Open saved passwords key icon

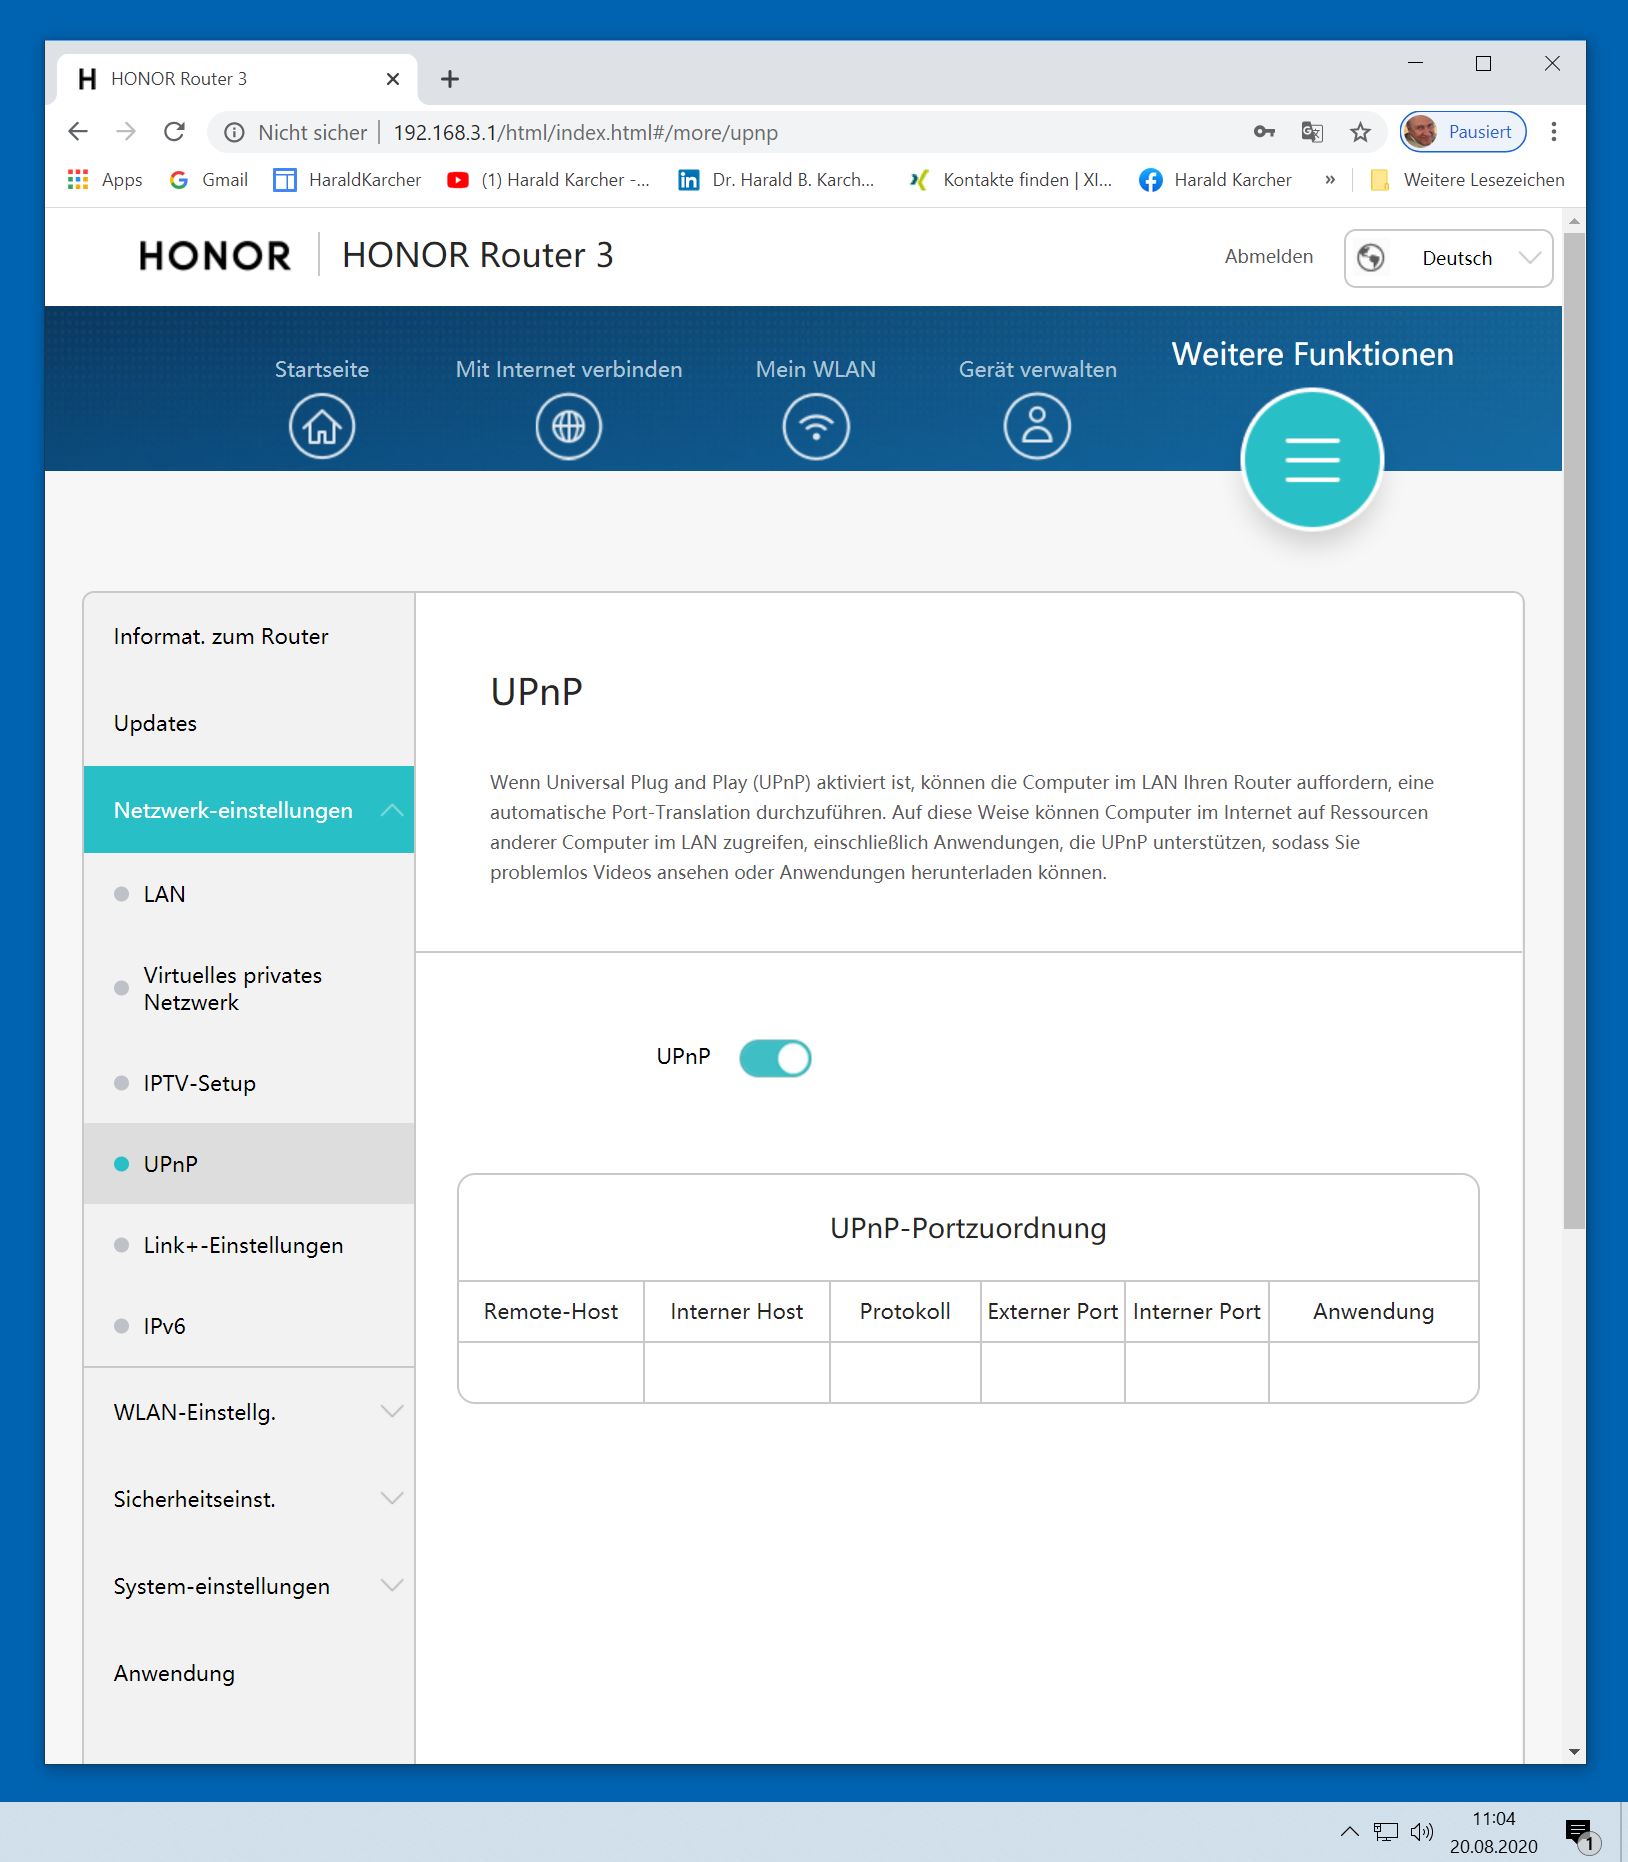(x=1264, y=132)
